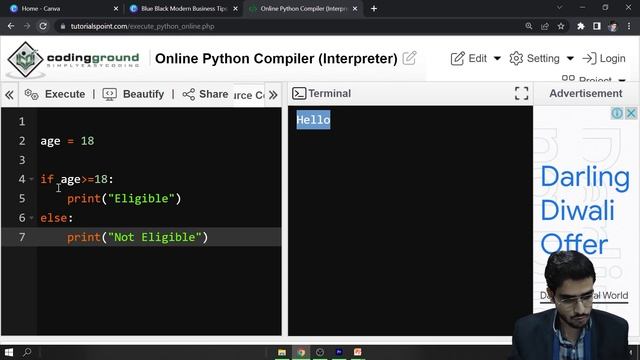
Task: Fold the else block on line 6
Action: [31, 218]
